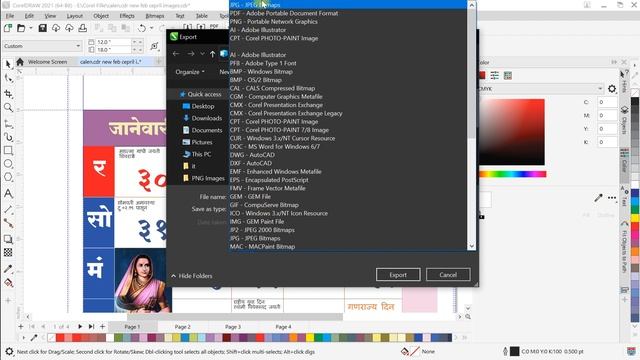Click the Cancel button in Export dialog
The image size is (640, 360).
pos(448,275)
